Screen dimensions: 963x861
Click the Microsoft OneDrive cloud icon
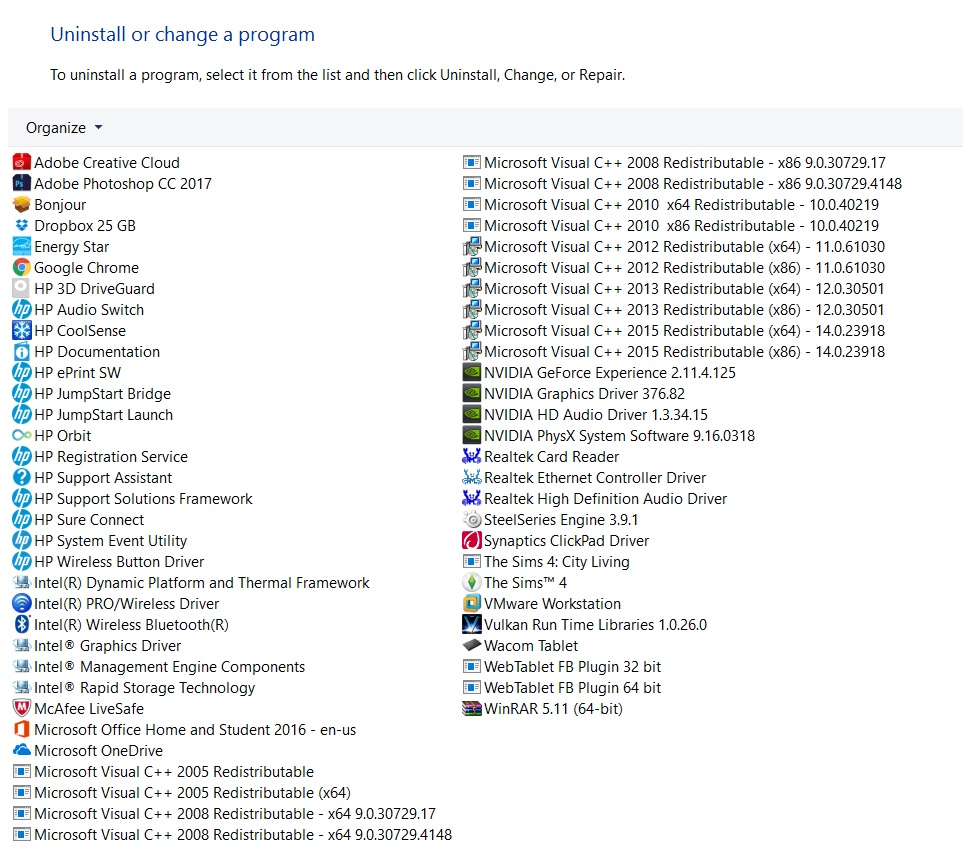(21, 750)
